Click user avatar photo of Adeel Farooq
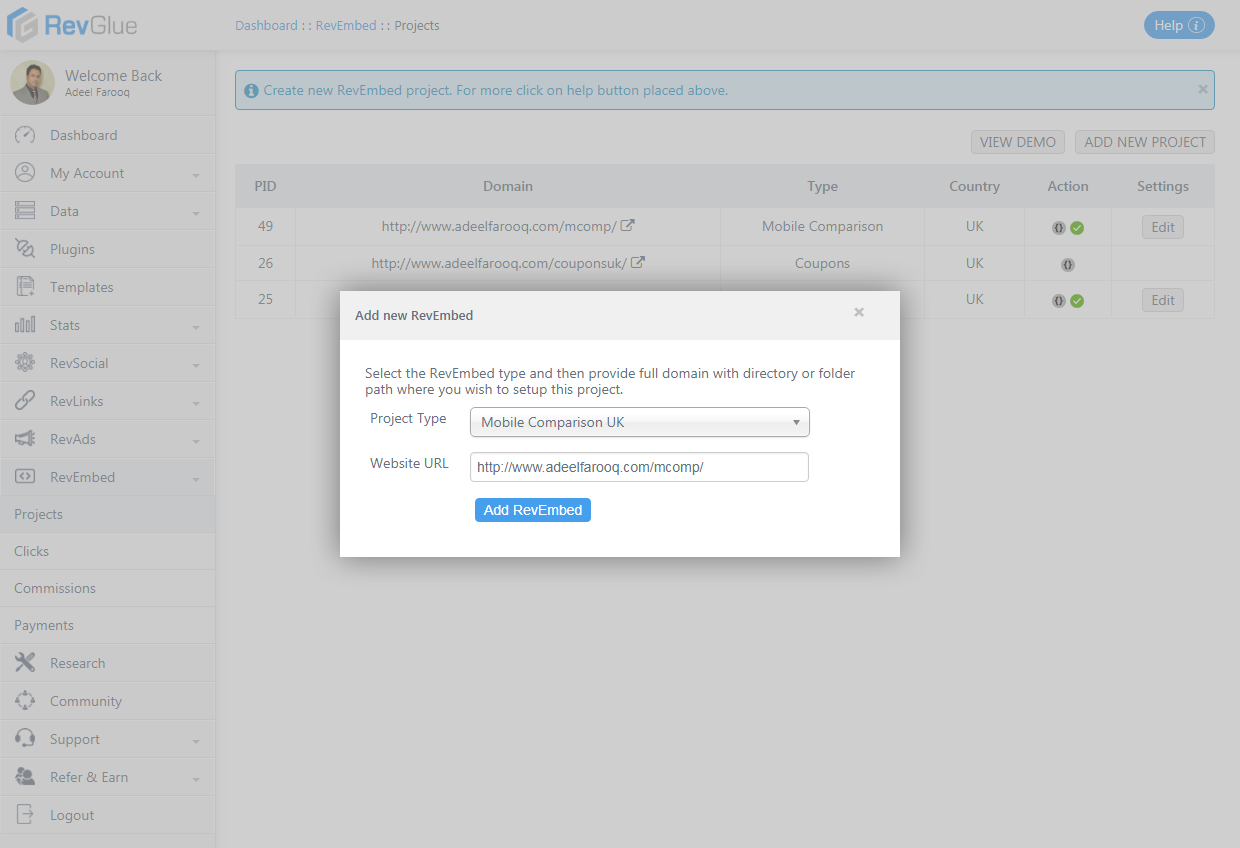This screenshot has width=1240, height=848. click(x=33, y=83)
